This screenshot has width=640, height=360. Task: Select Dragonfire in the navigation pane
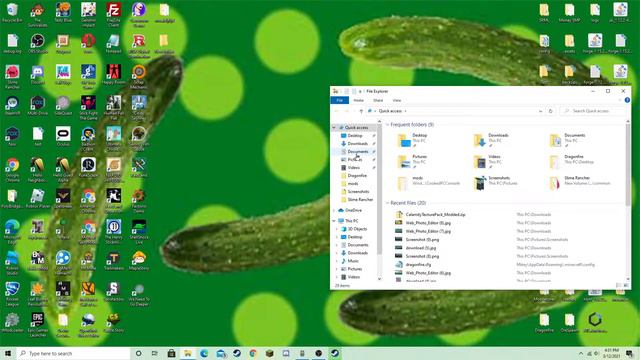pos(354,176)
